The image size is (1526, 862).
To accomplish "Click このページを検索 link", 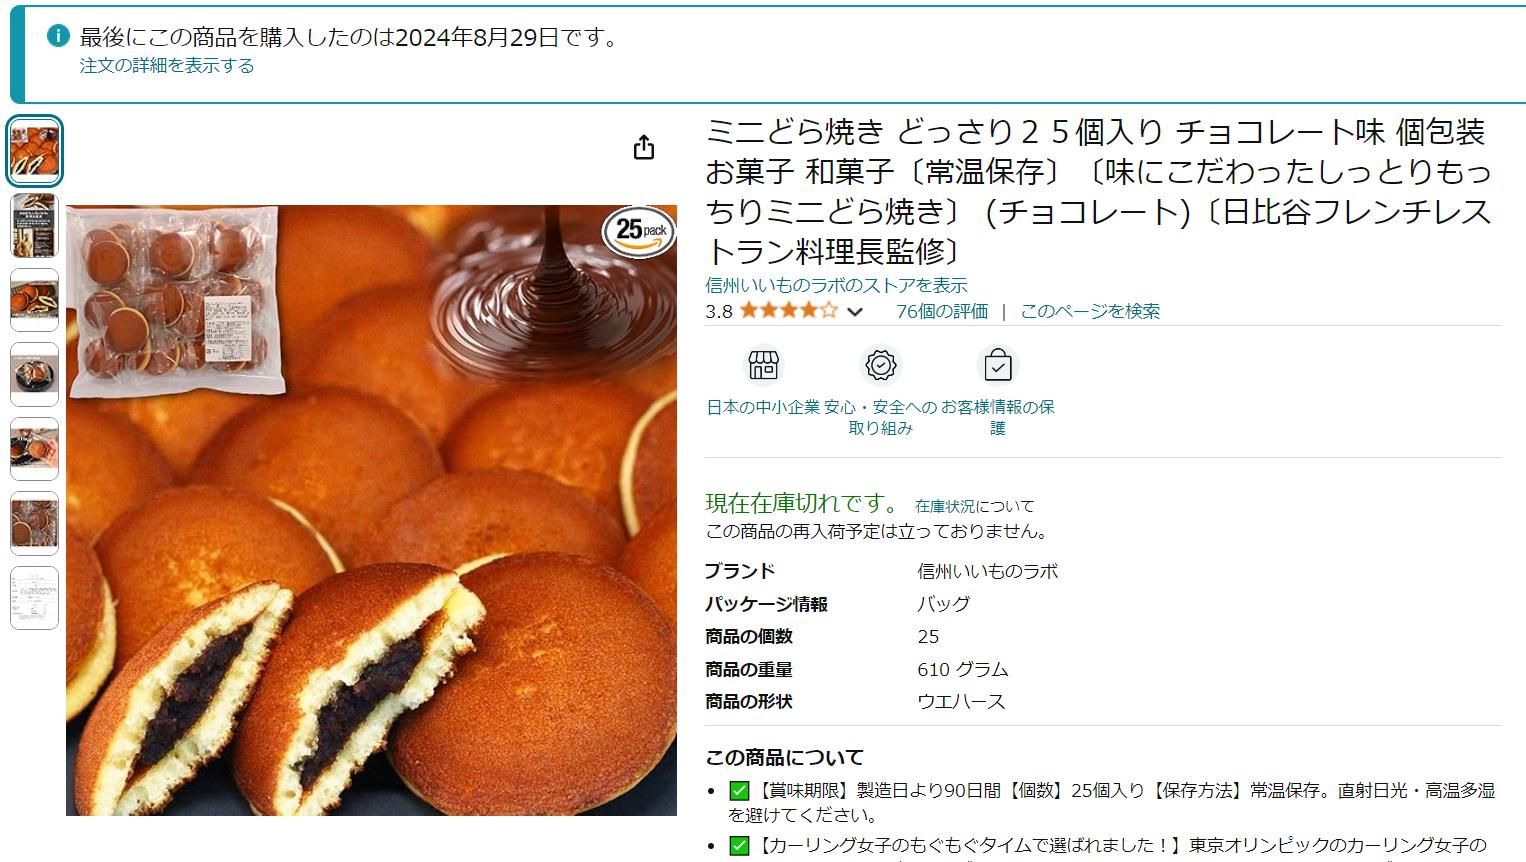I will pyautogui.click(x=1090, y=311).
